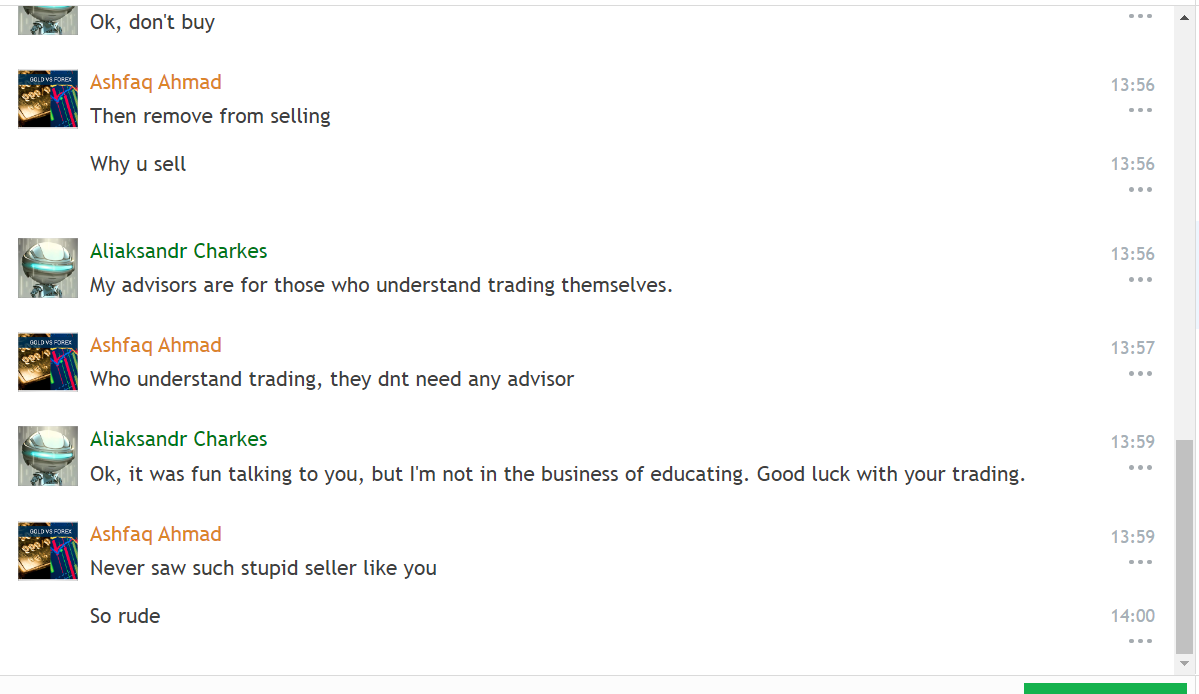This screenshot has width=1199, height=694.
Task: Click Gold vs Forex avatar beside "Then remove"
Action: pos(48,99)
